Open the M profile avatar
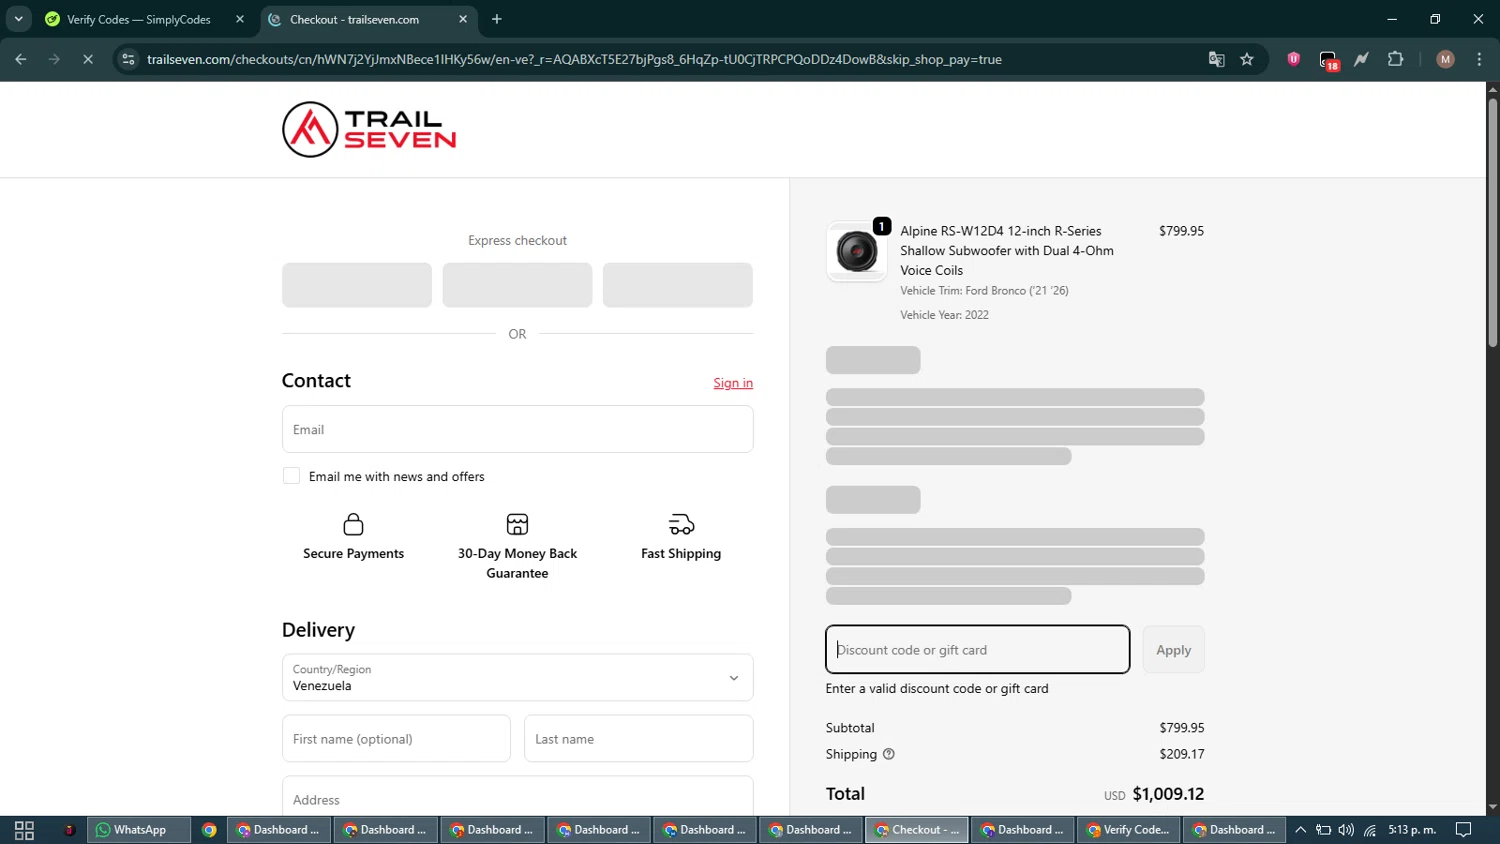Image resolution: width=1500 pixels, height=844 pixels. tap(1445, 59)
